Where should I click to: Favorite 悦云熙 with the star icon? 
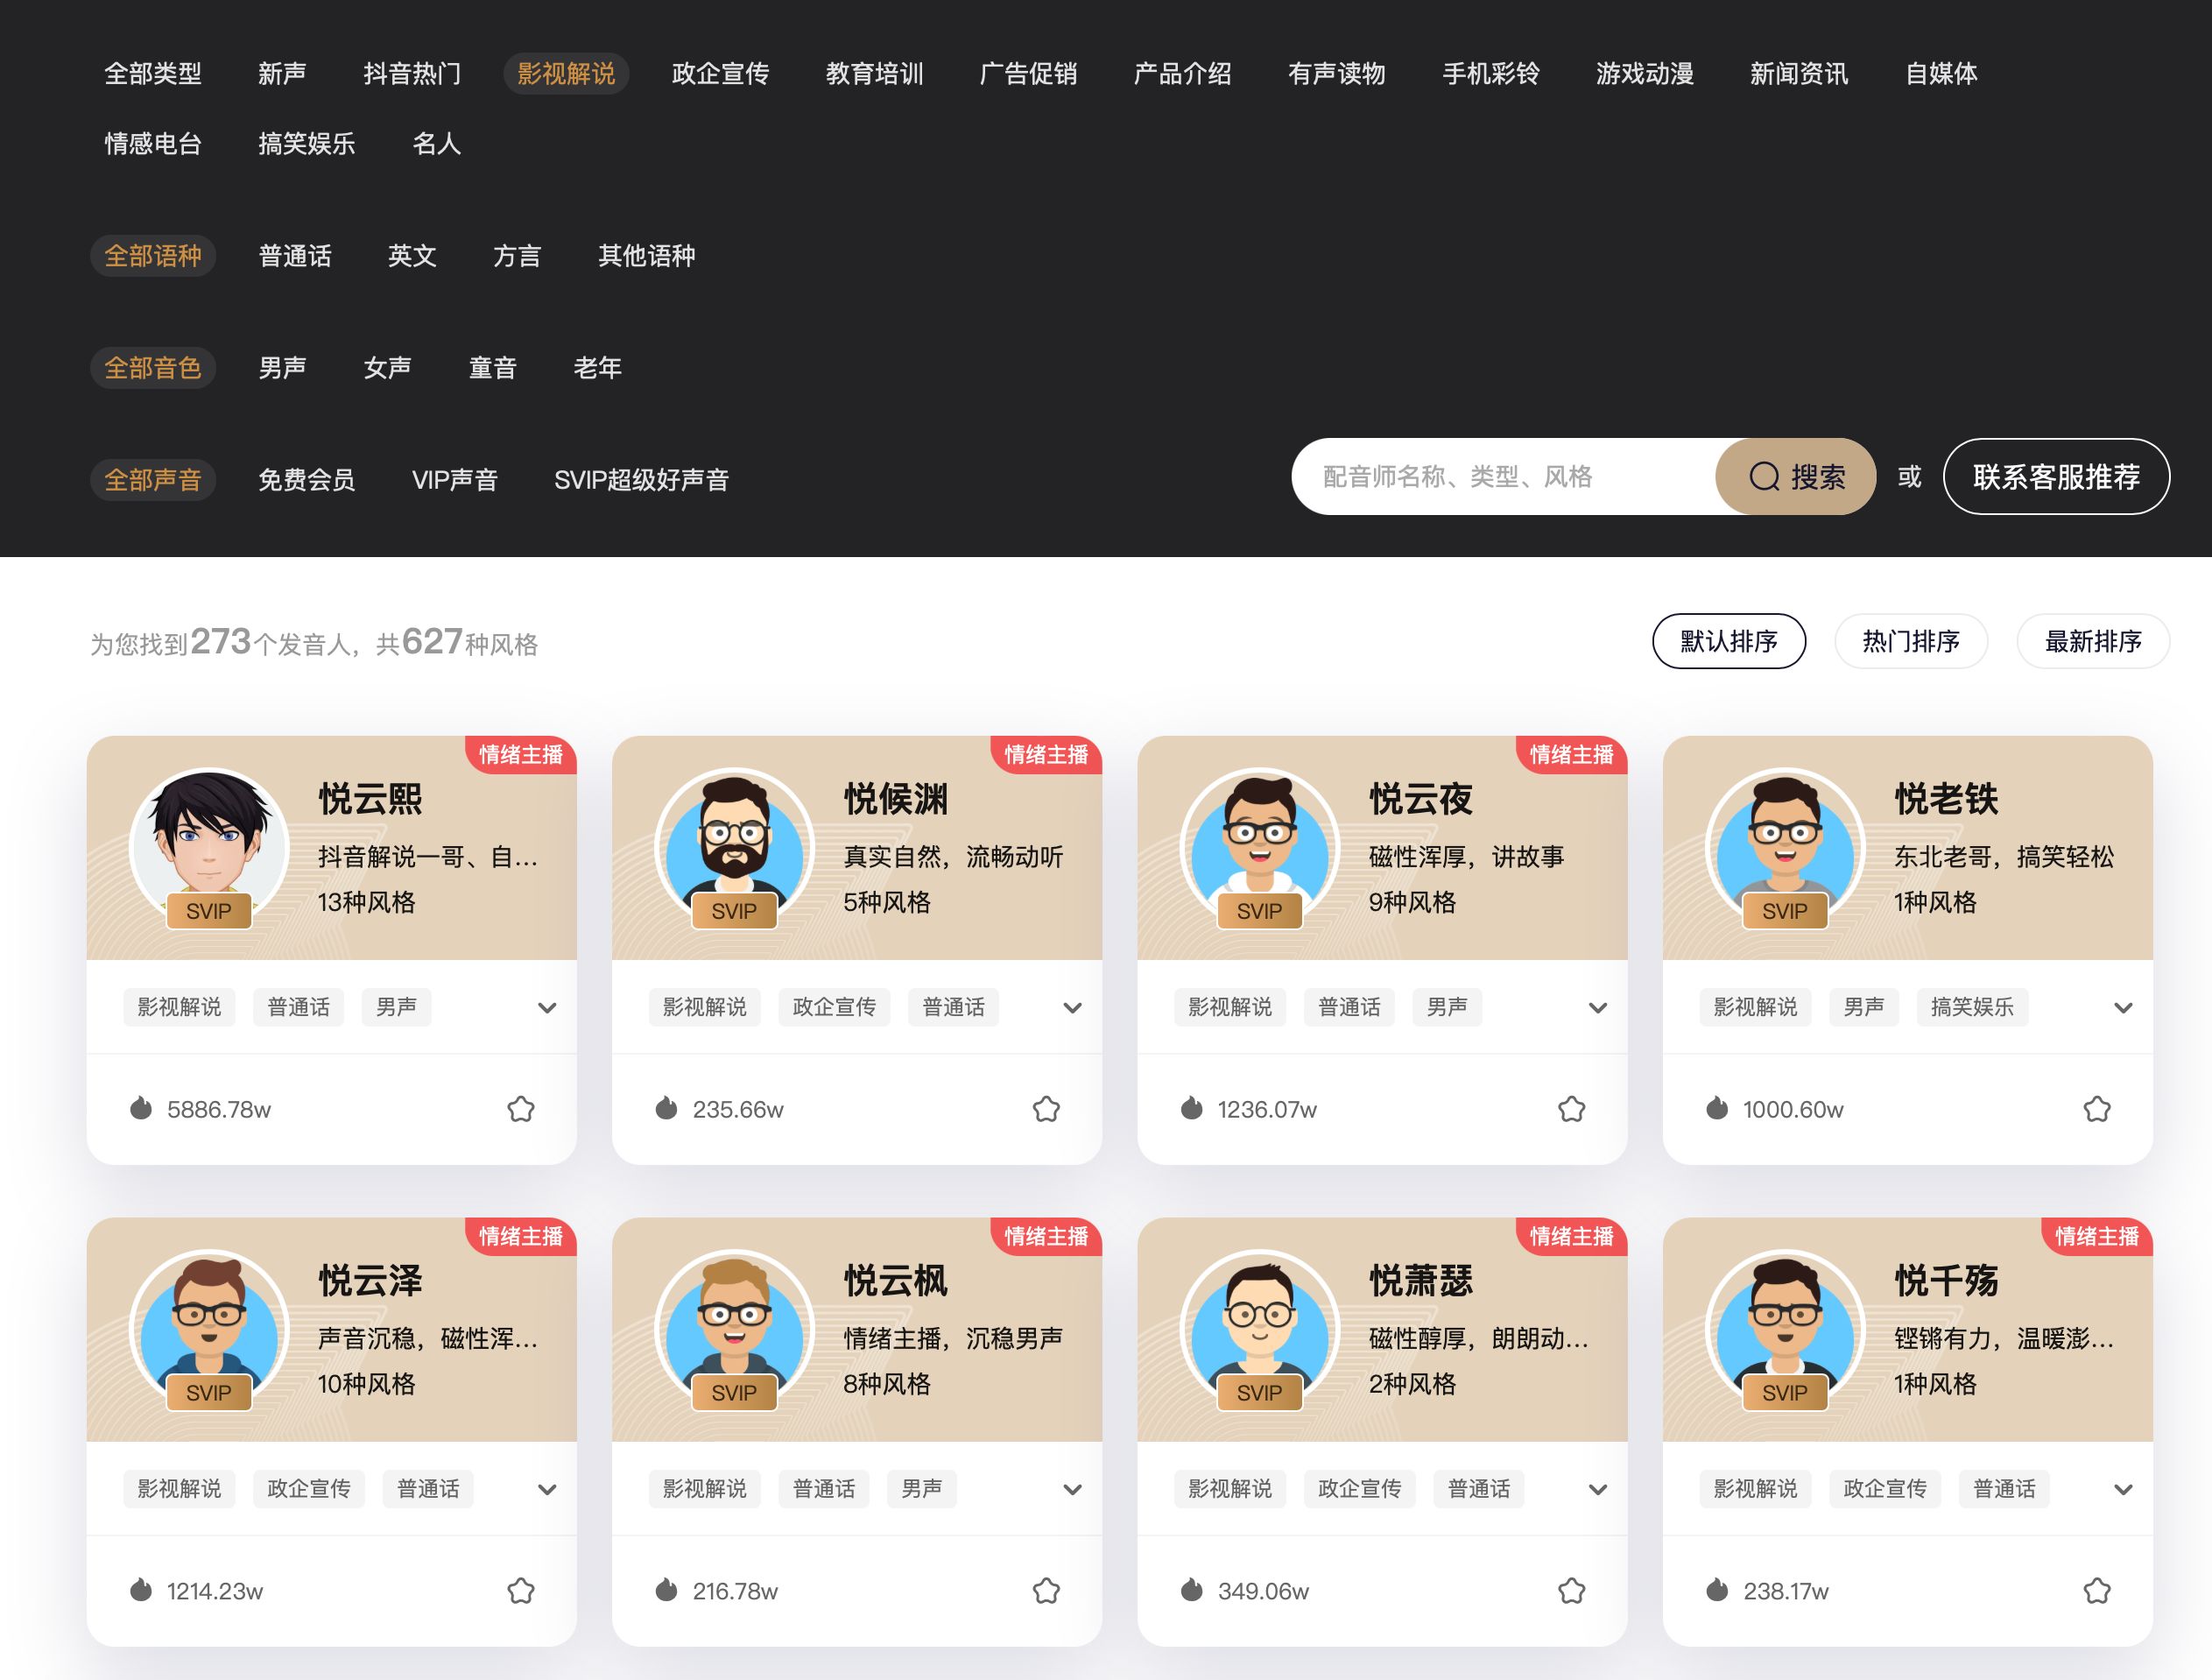pos(521,1109)
